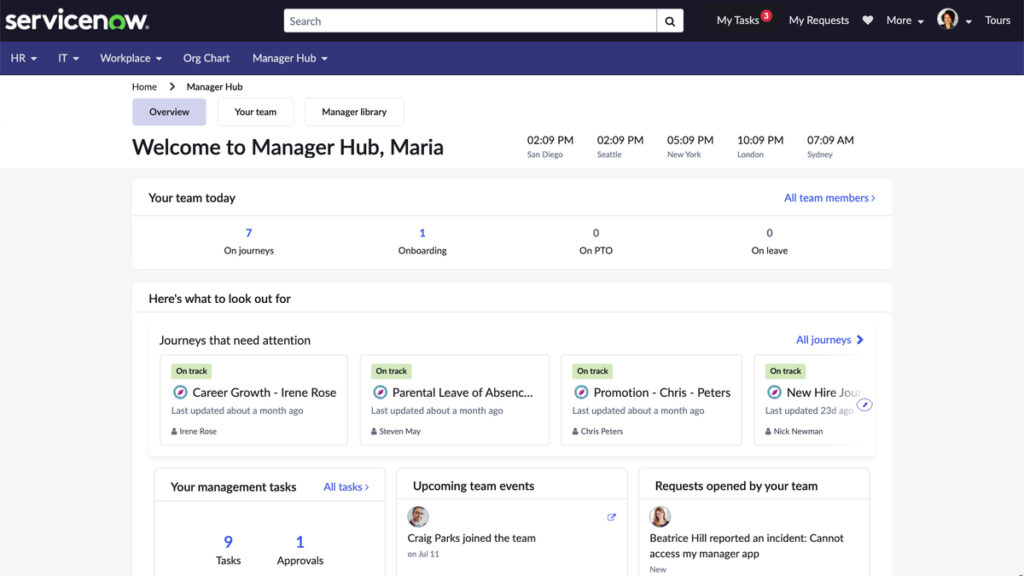Expand the HR dropdown menu
The width and height of the screenshot is (1024, 576).
[23, 58]
